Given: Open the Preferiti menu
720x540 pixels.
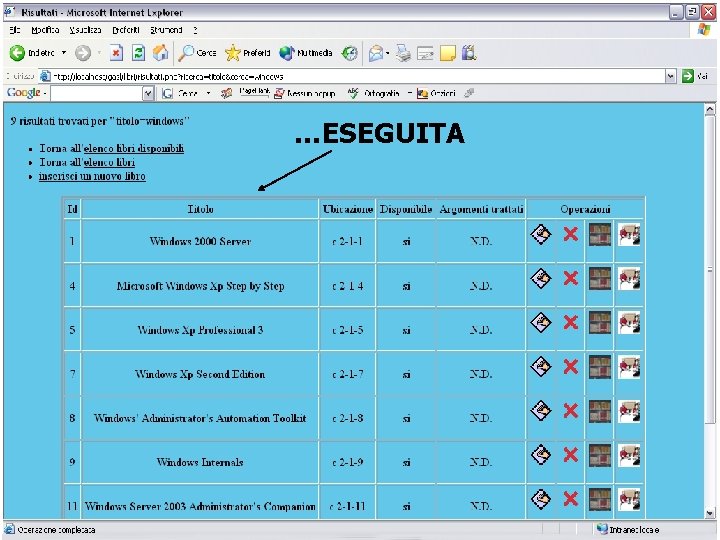Looking at the screenshot, I should (x=126, y=30).
